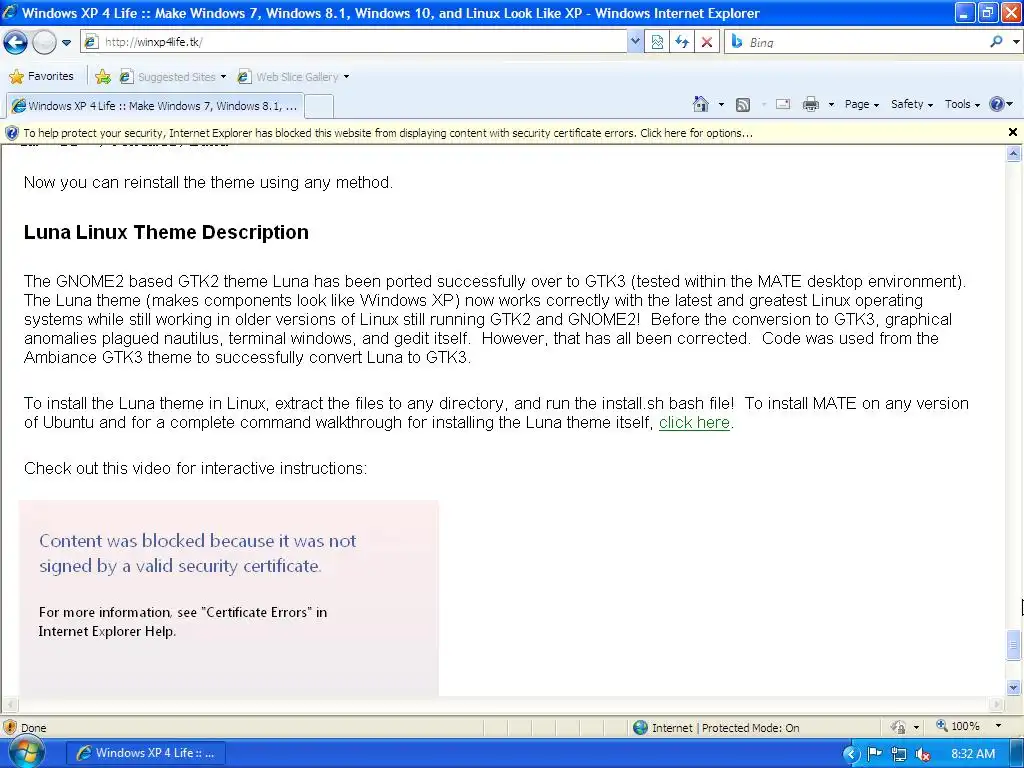Click the RSS Feeds icon
Image resolution: width=1024 pixels, height=768 pixels.
tap(743, 104)
